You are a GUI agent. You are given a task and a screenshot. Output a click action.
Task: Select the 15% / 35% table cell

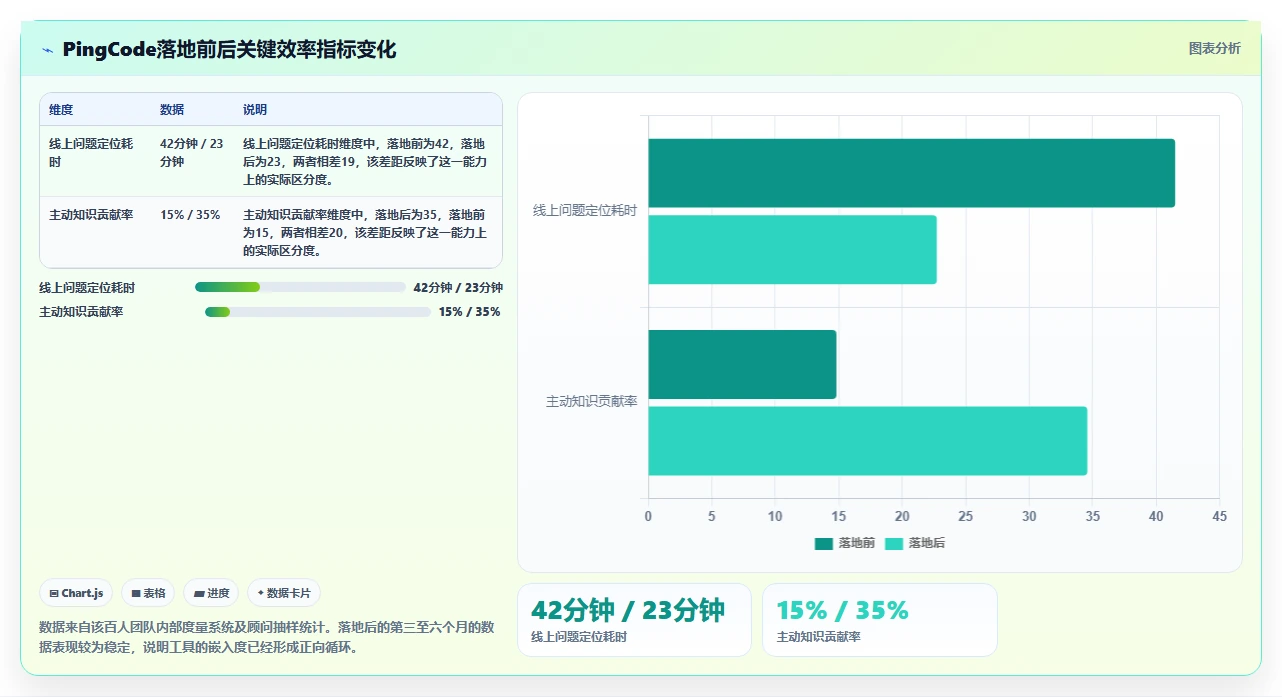click(190, 215)
